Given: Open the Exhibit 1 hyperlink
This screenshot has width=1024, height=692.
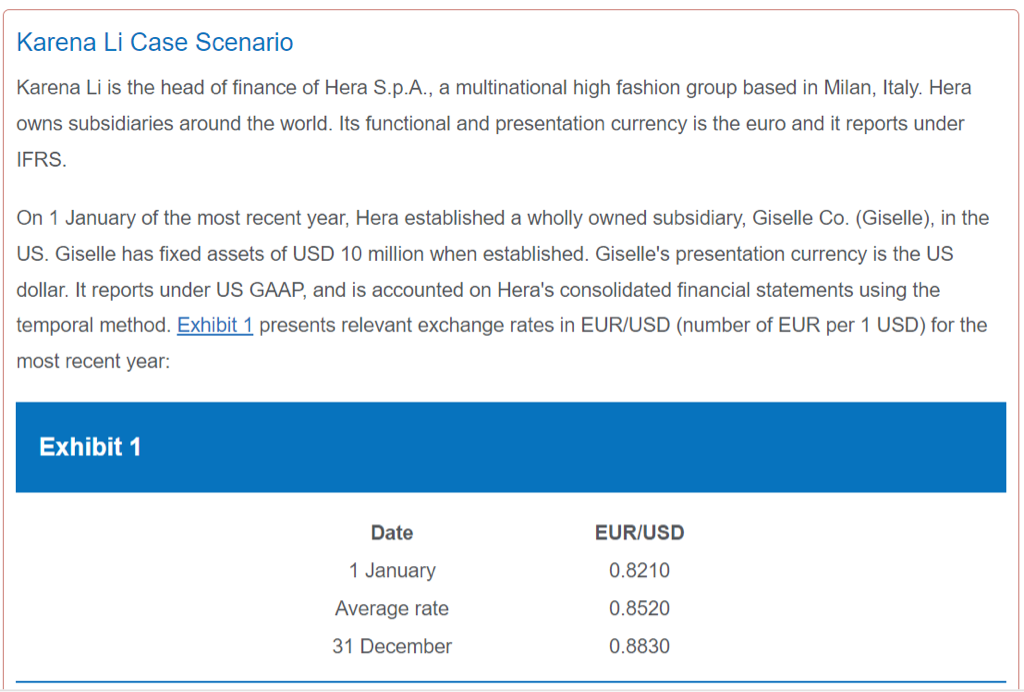Looking at the screenshot, I should [x=215, y=326].
